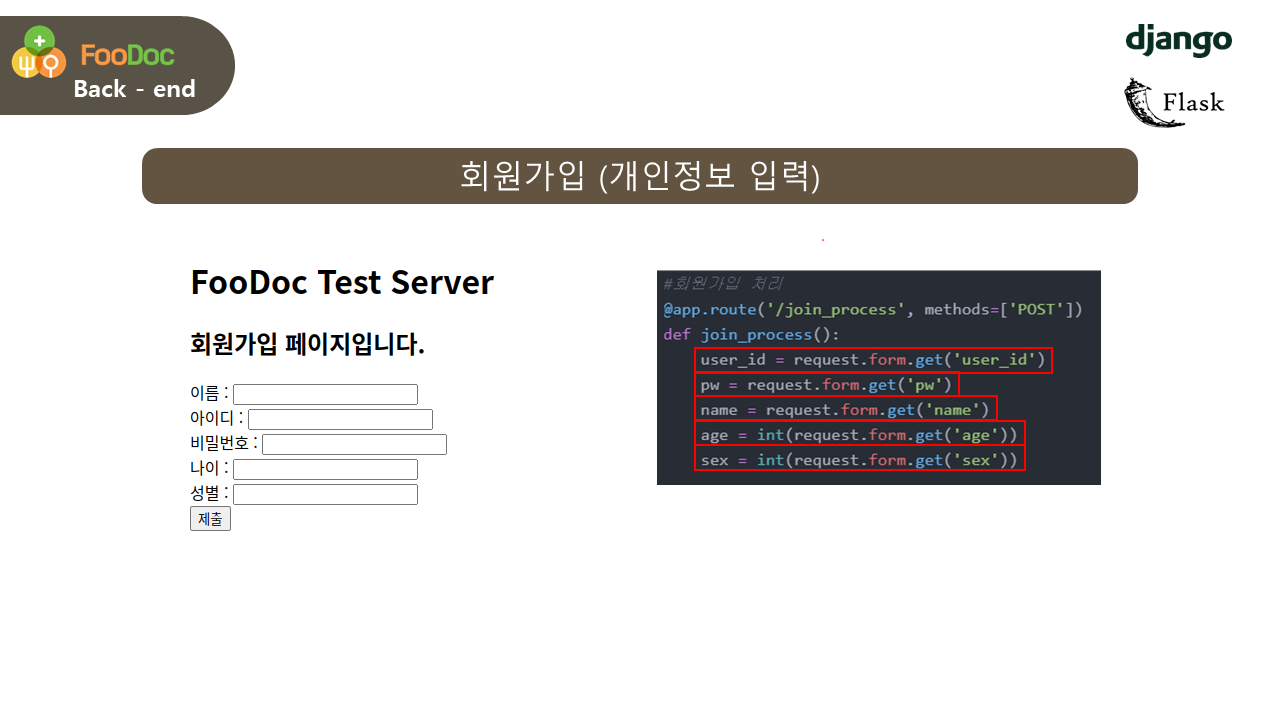Click the FooDoc brand name text

tap(128, 55)
